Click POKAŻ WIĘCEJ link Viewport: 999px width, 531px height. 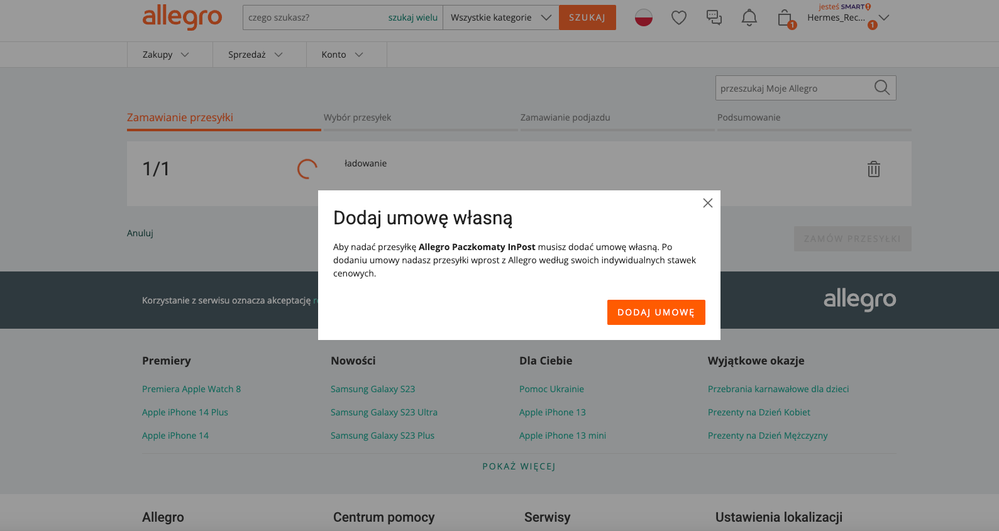click(519, 466)
